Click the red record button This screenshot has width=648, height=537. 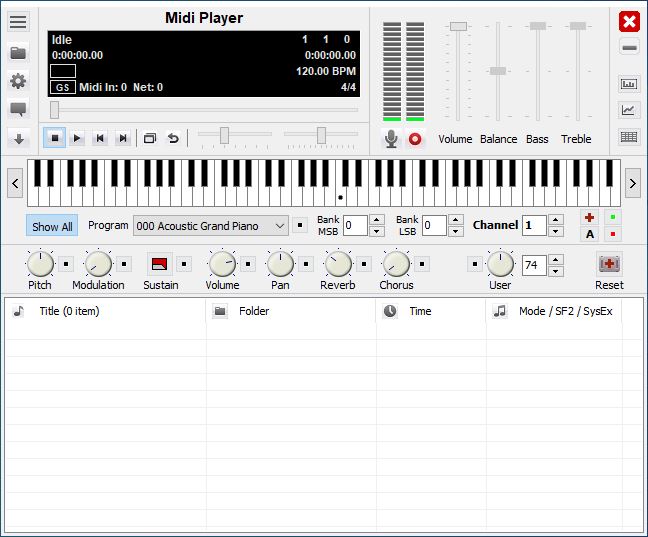415,139
